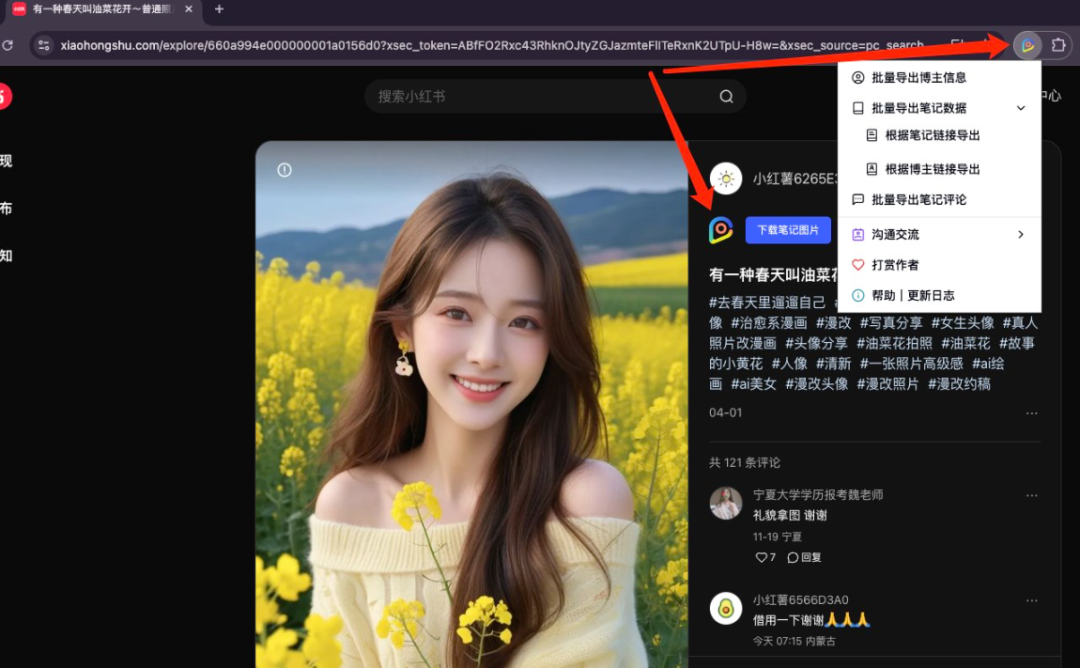
Task: Click the info icon on the photo
Action: click(x=284, y=170)
